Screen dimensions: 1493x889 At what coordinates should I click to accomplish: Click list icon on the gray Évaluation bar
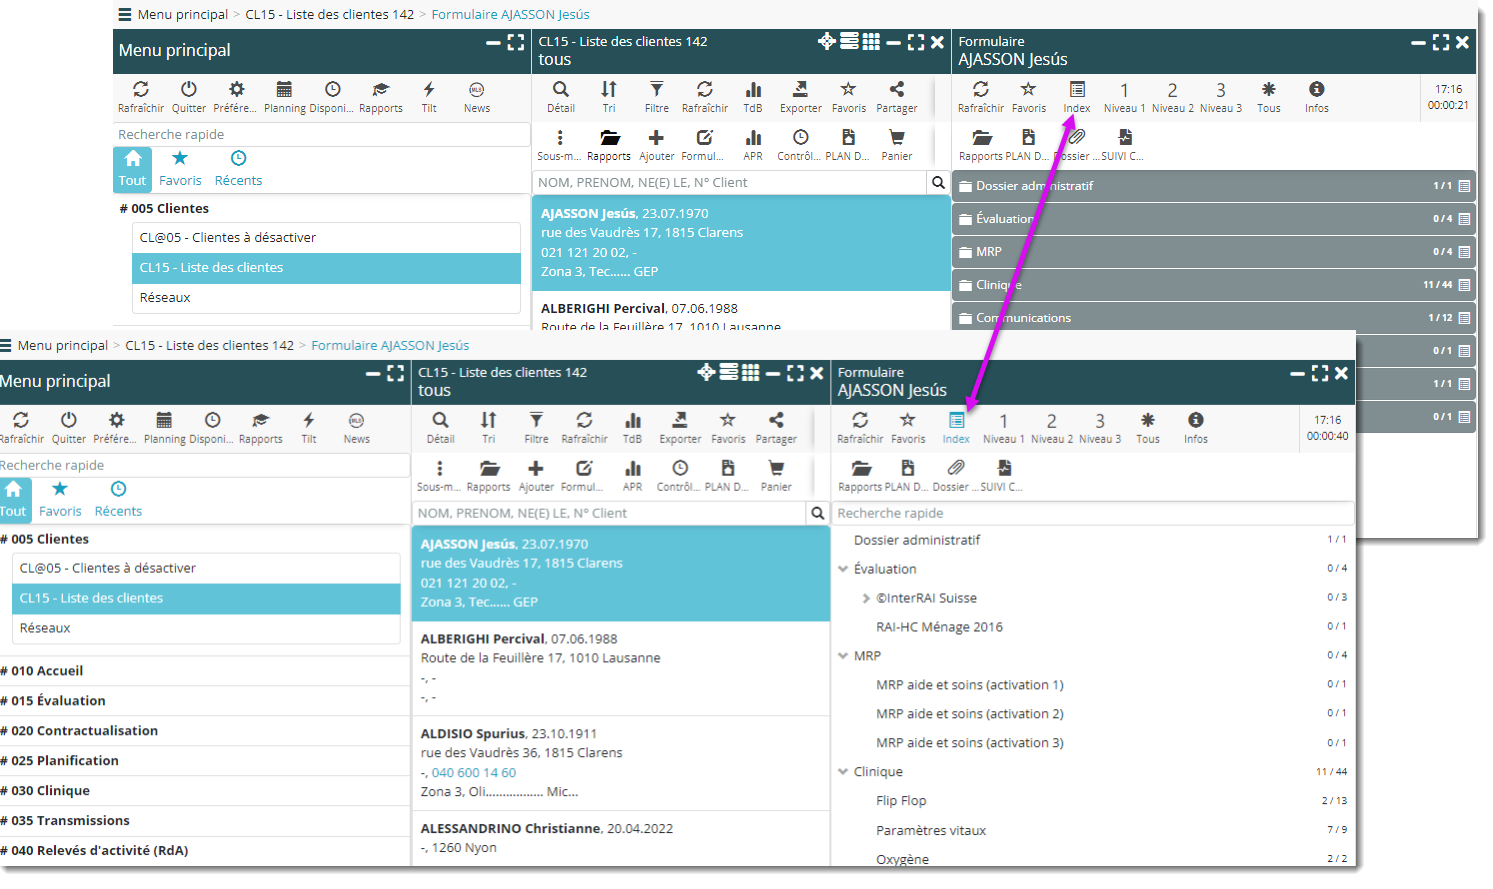click(1464, 219)
